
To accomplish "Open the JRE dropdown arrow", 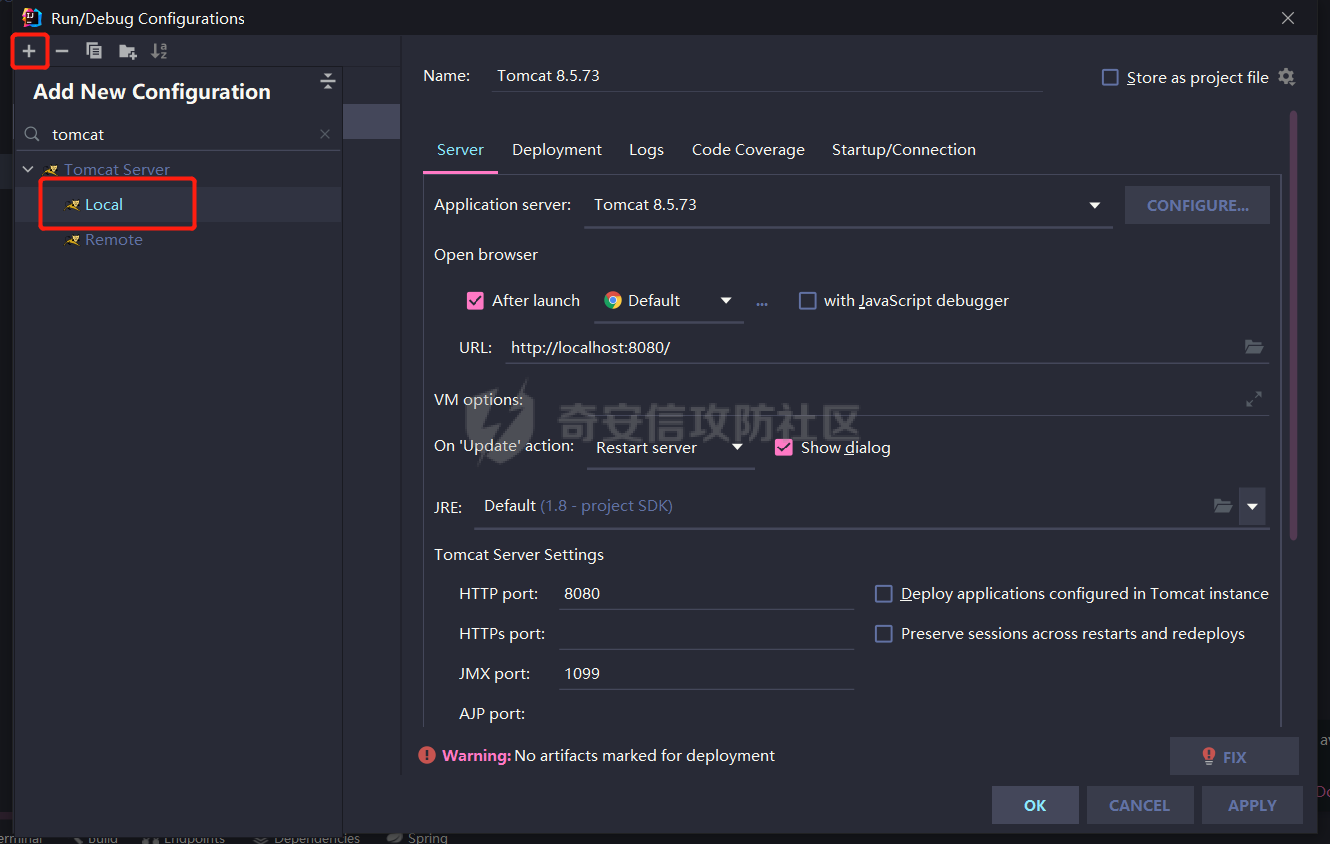I will pyautogui.click(x=1252, y=506).
